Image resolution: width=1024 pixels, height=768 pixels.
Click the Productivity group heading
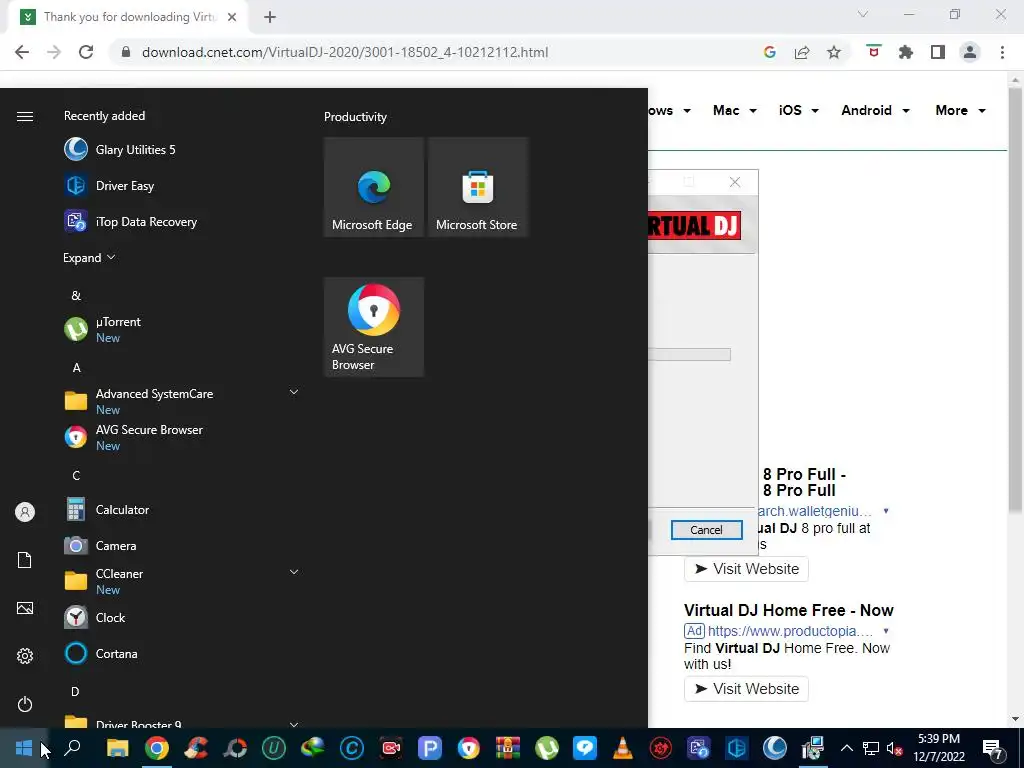pos(355,117)
